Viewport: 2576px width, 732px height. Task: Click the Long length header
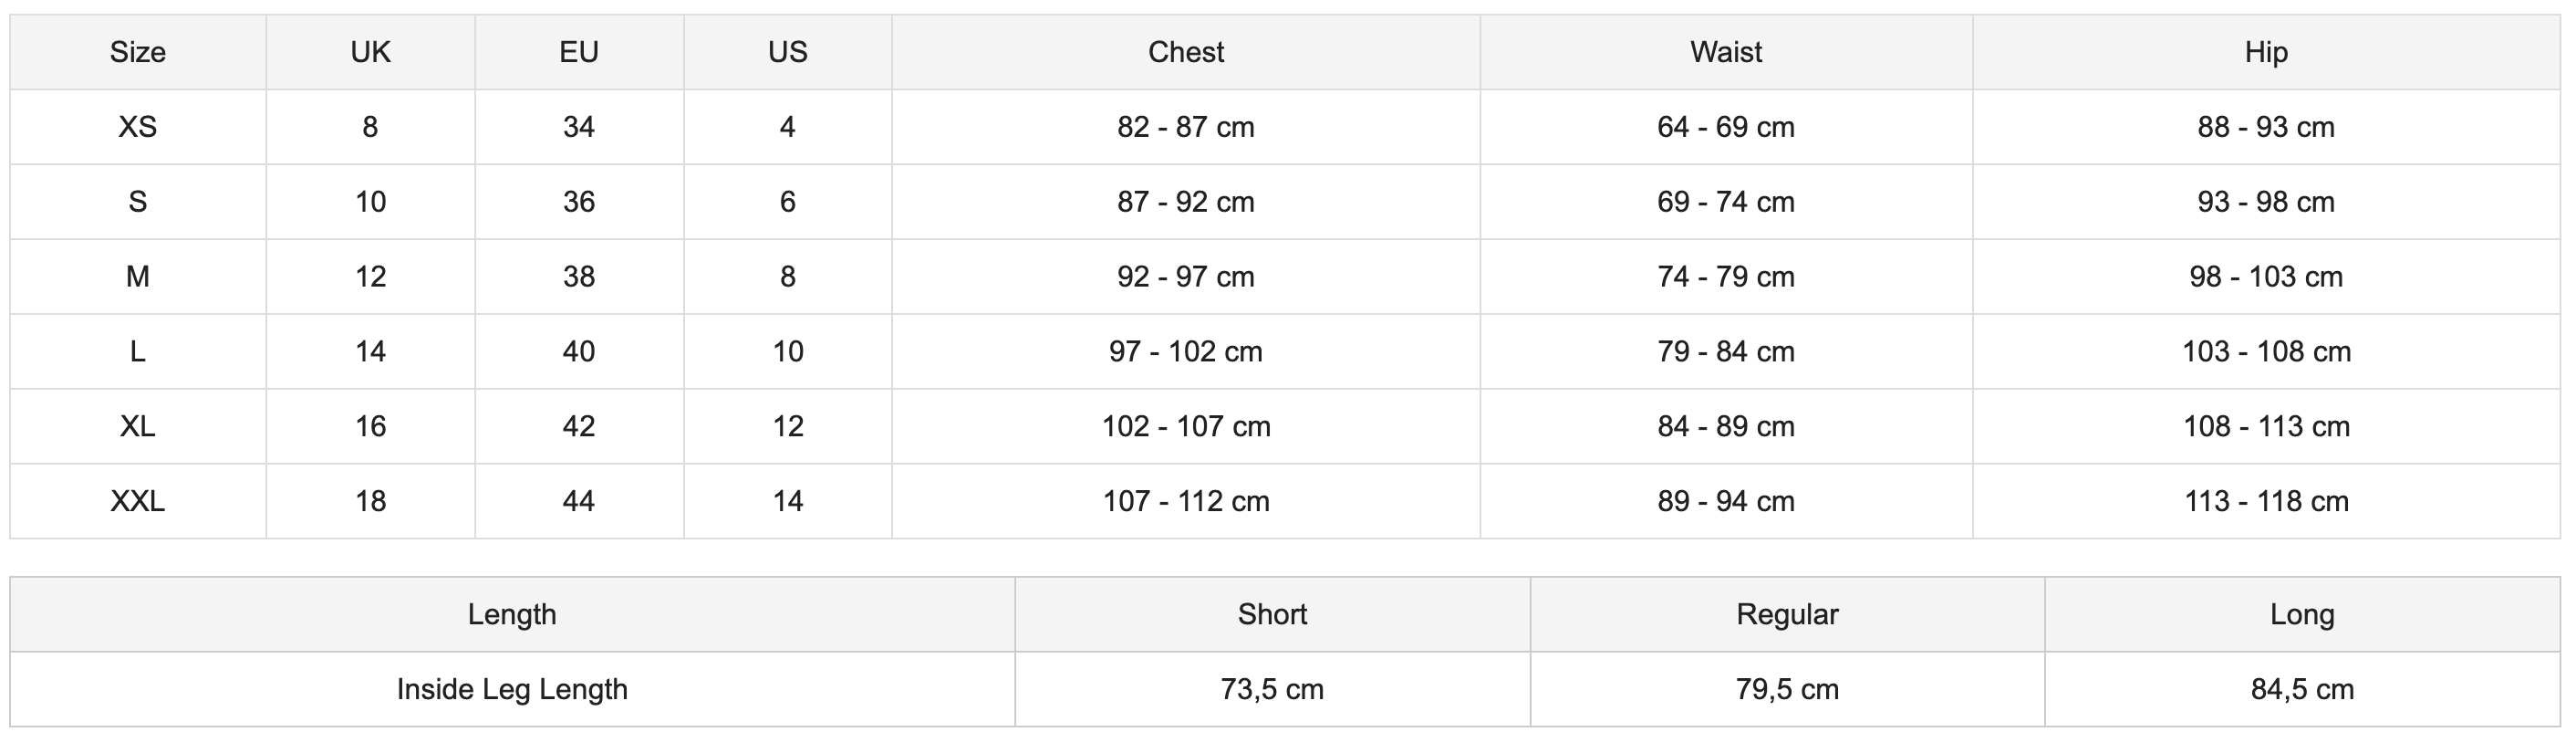click(2302, 614)
